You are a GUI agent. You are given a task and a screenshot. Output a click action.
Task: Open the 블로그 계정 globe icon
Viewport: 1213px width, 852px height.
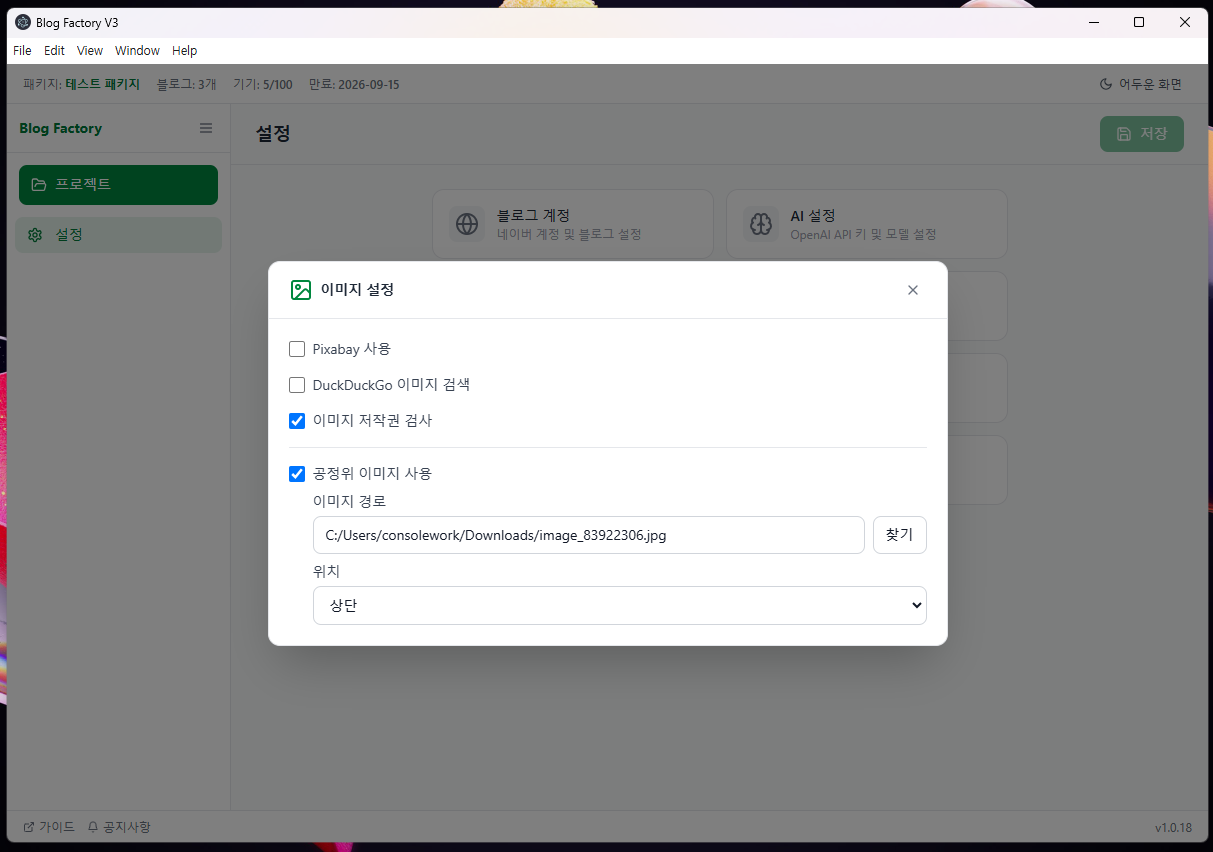tap(467, 223)
